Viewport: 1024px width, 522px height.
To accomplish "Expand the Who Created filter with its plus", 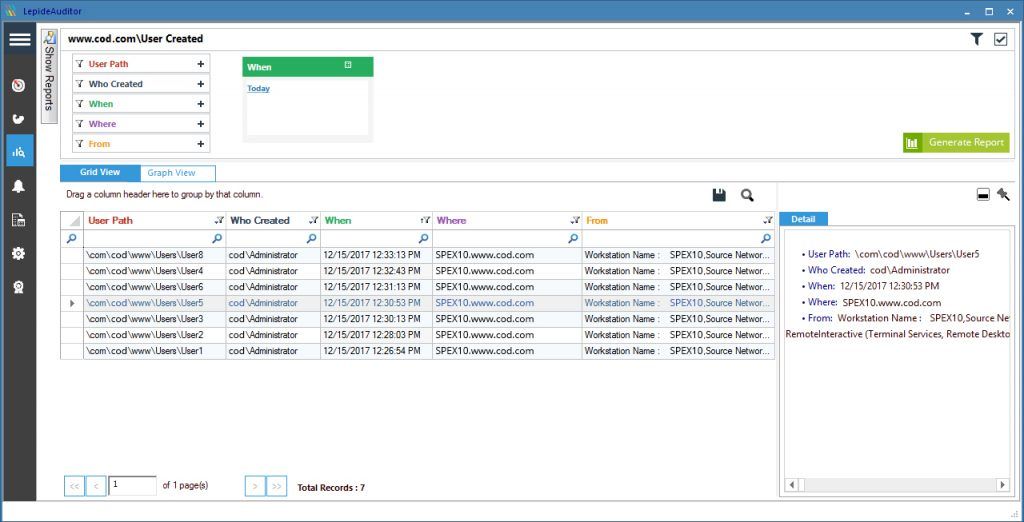I will tap(200, 84).
